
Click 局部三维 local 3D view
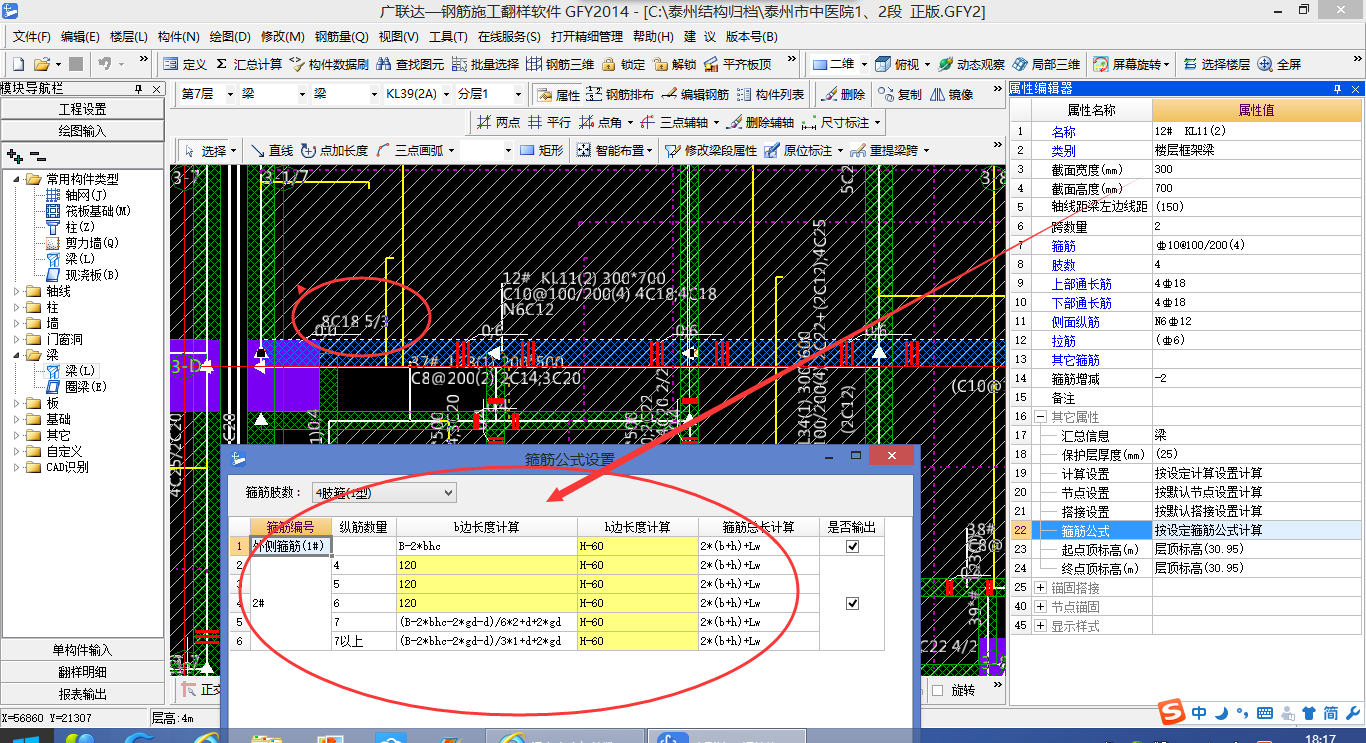click(1046, 64)
